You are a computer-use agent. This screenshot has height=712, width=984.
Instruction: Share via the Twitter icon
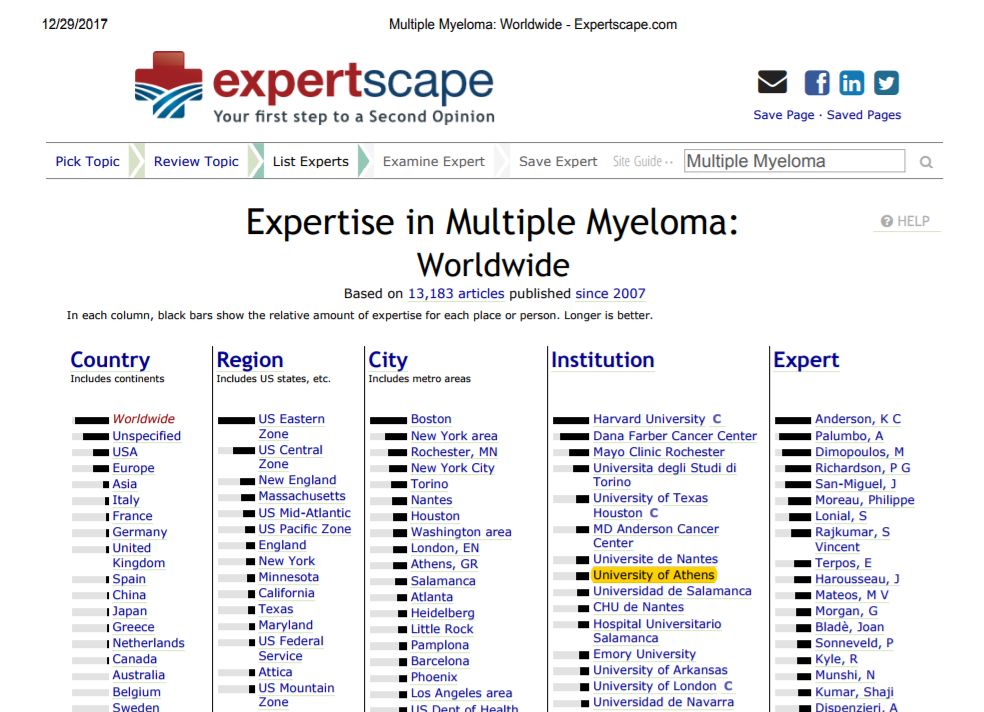886,82
